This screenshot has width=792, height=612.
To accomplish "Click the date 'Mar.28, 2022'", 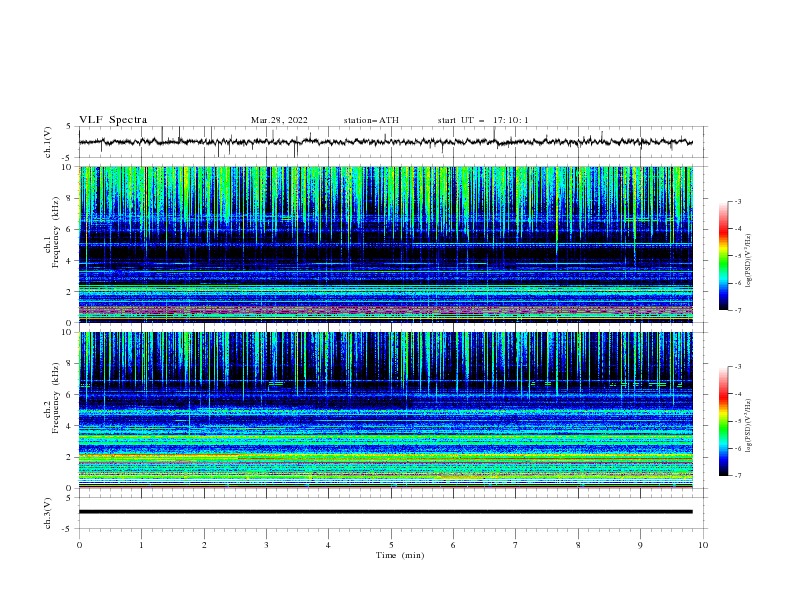I will pos(279,120).
